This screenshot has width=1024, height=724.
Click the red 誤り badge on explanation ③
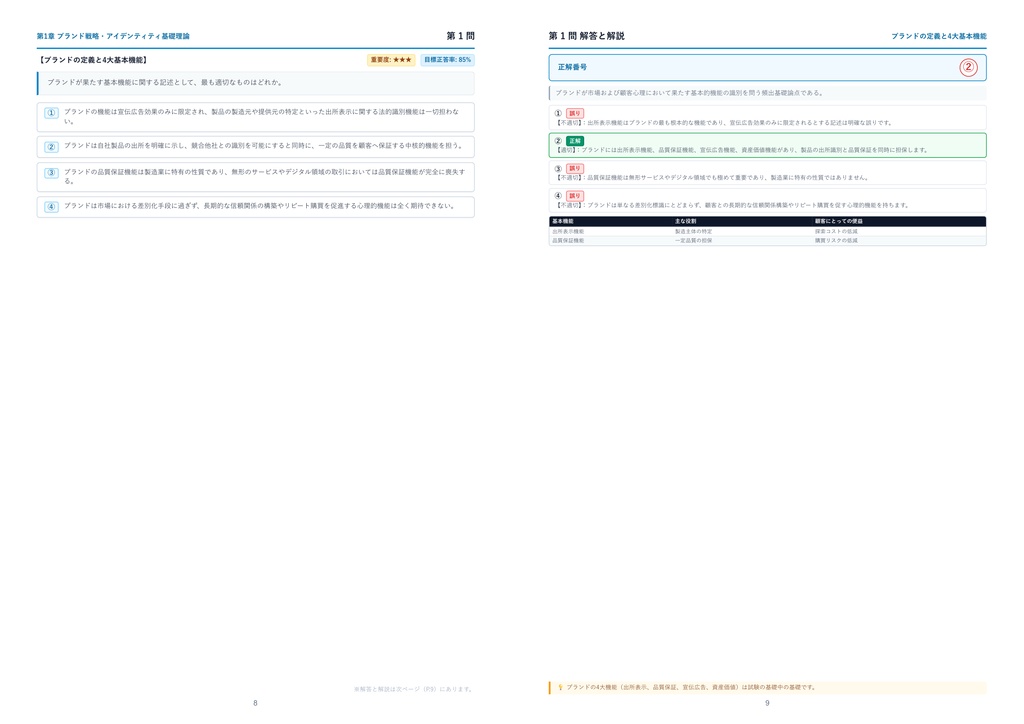[x=575, y=168]
